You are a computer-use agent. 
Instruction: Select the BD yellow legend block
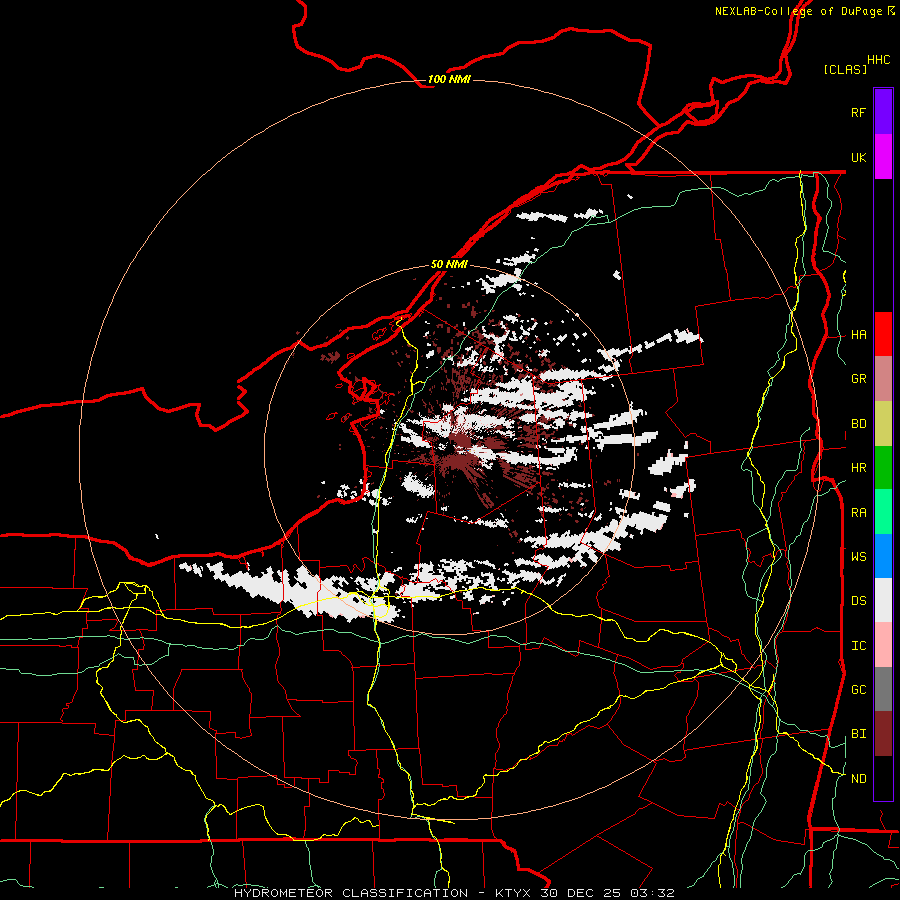click(x=883, y=424)
